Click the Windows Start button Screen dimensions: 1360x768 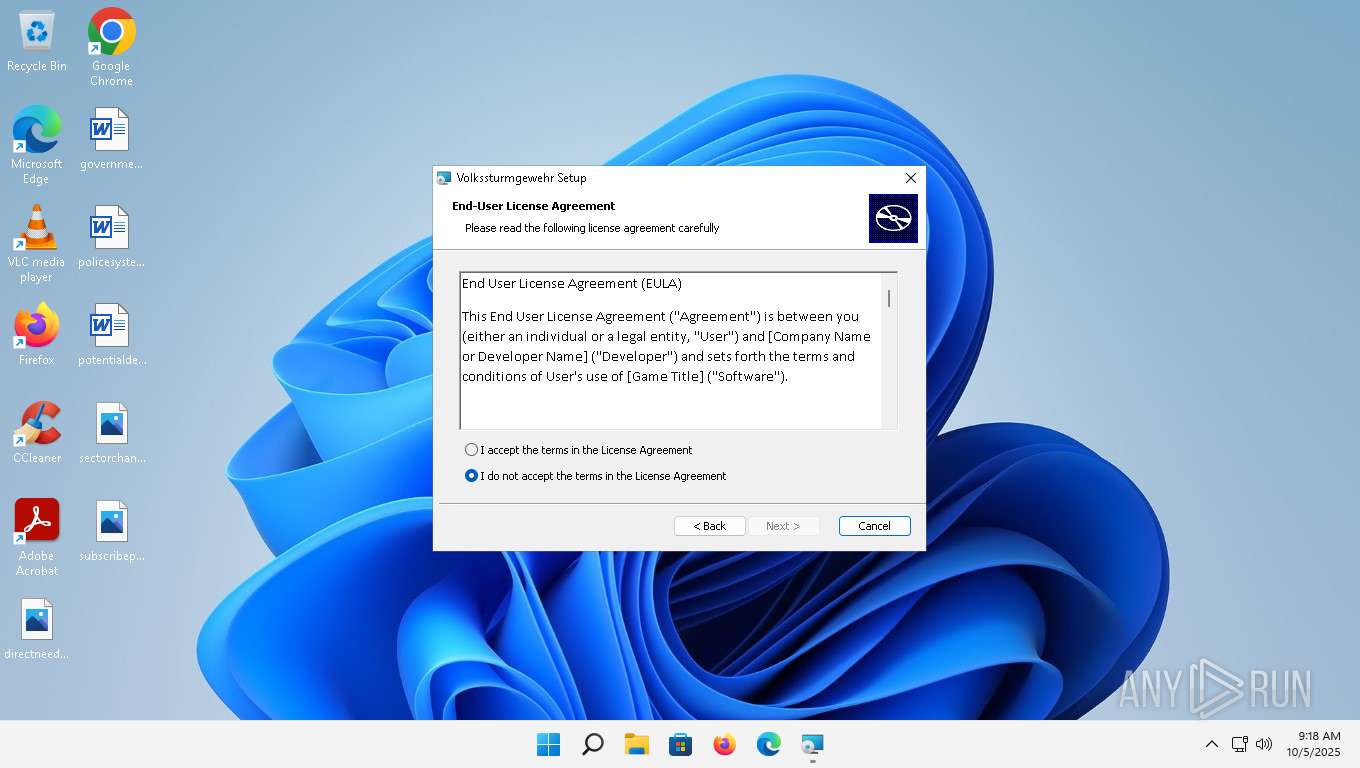pyautogui.click(x=548, y=744)
